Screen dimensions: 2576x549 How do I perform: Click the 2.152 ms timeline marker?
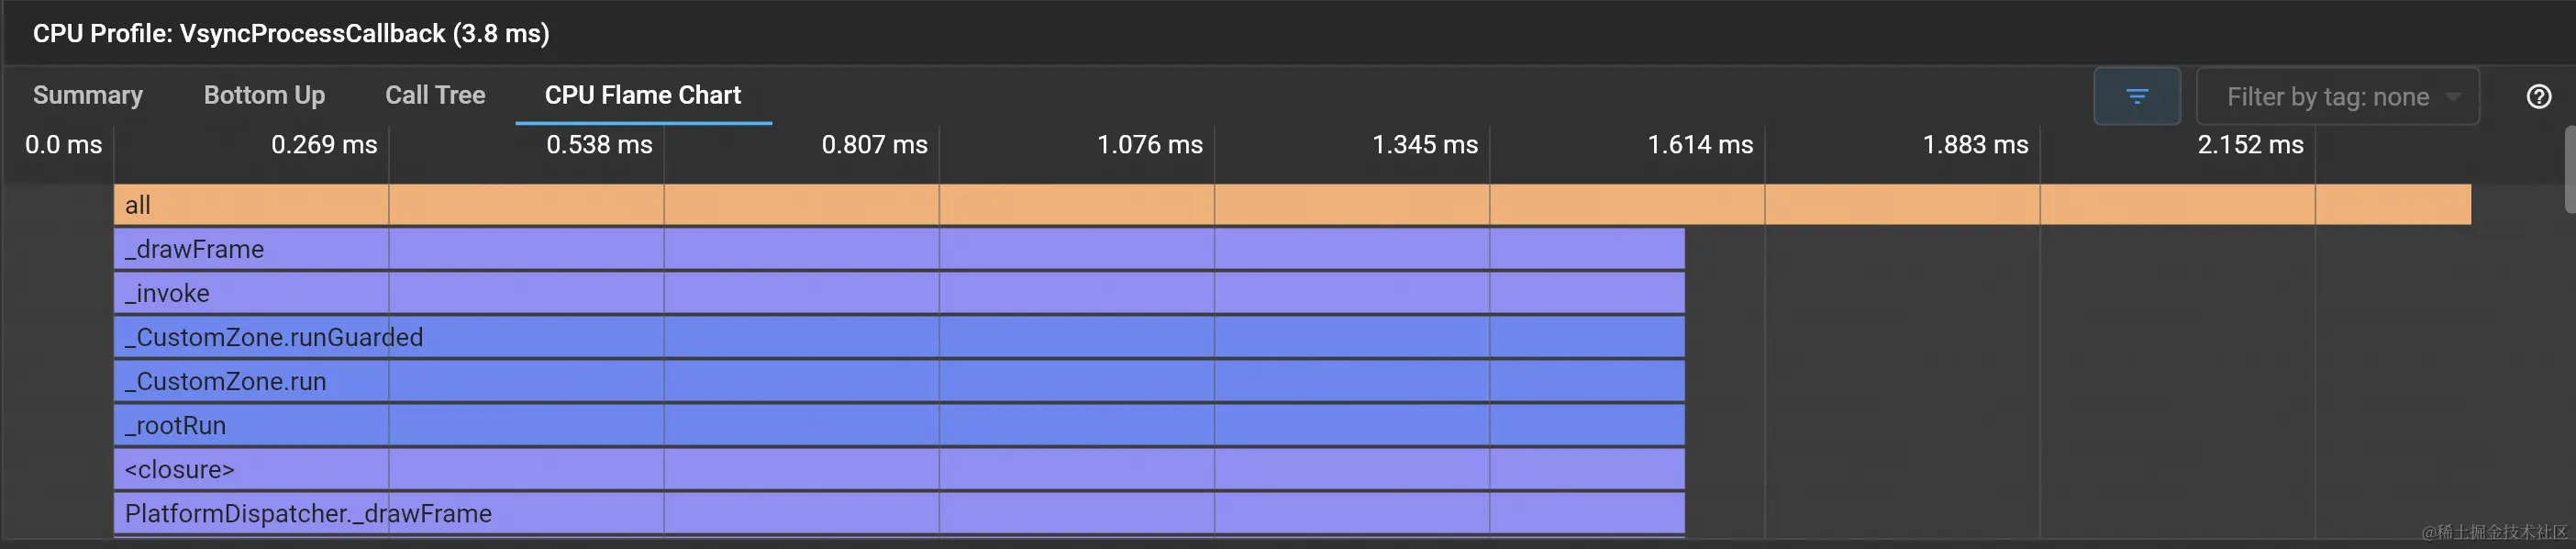tap(2250, 145)
